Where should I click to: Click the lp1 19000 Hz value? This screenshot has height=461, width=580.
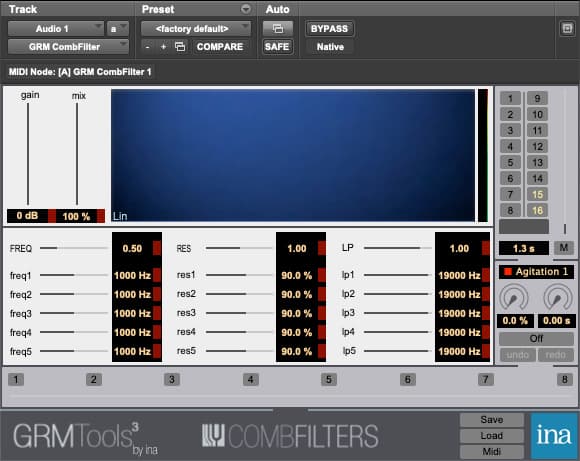459,275
